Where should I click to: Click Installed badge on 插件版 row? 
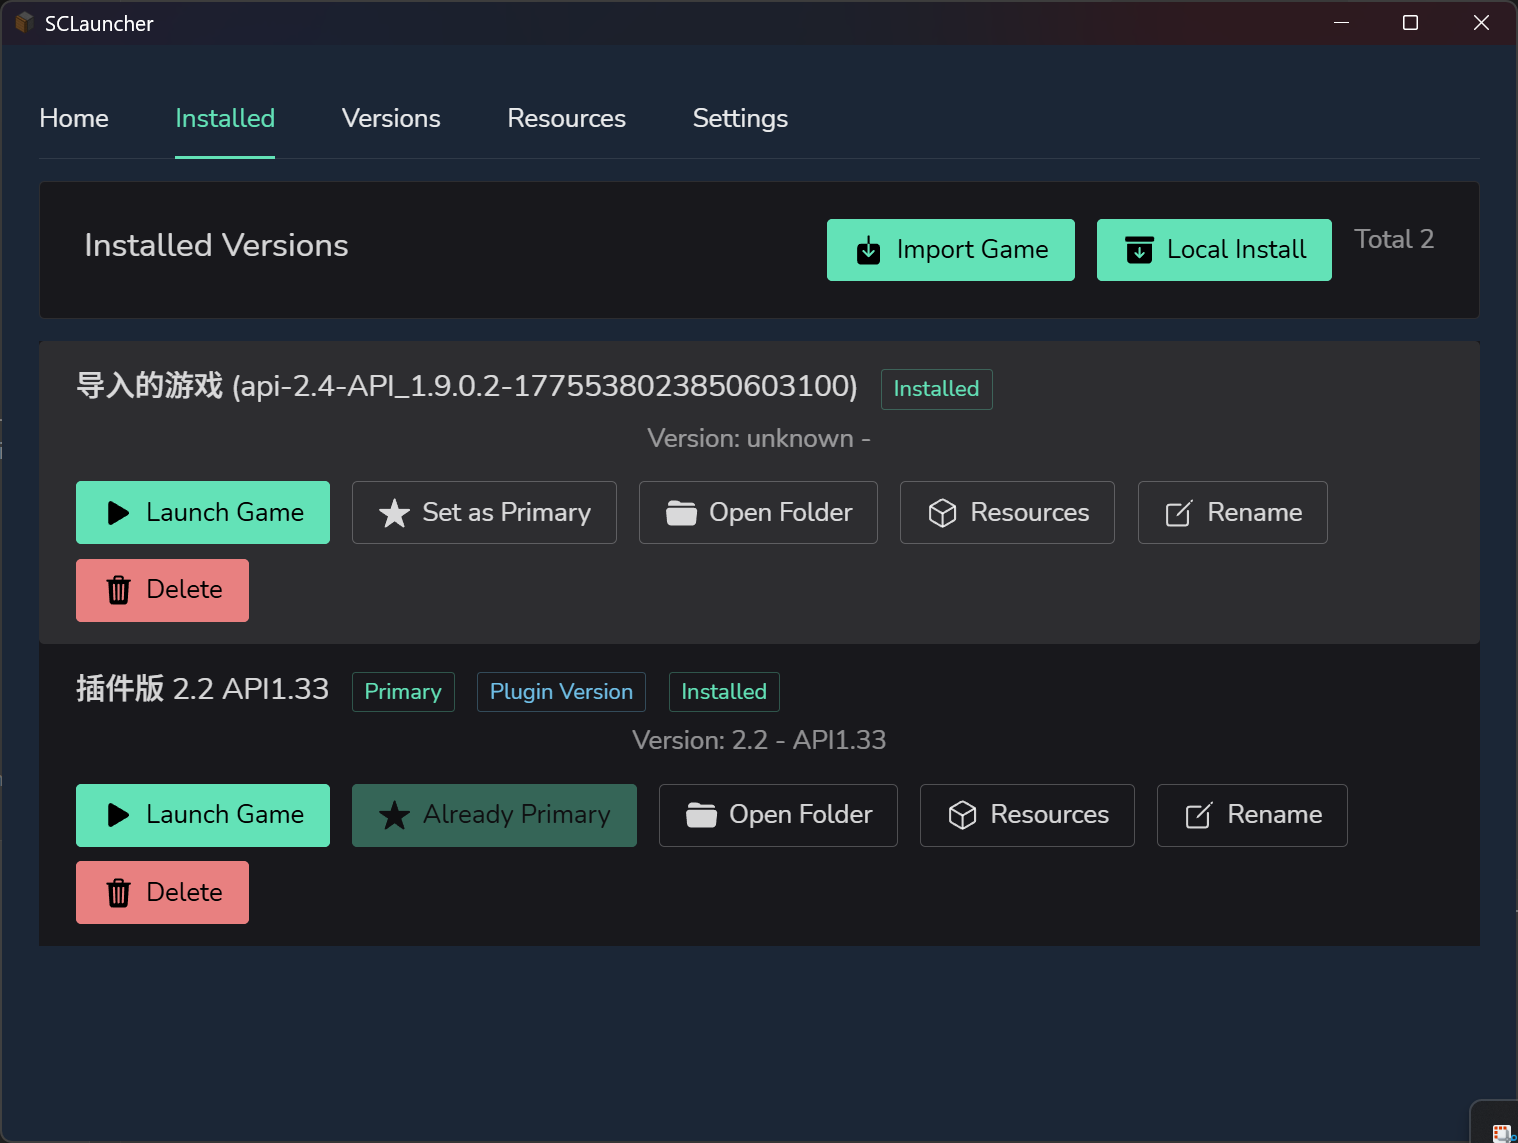tap(724, 692)
